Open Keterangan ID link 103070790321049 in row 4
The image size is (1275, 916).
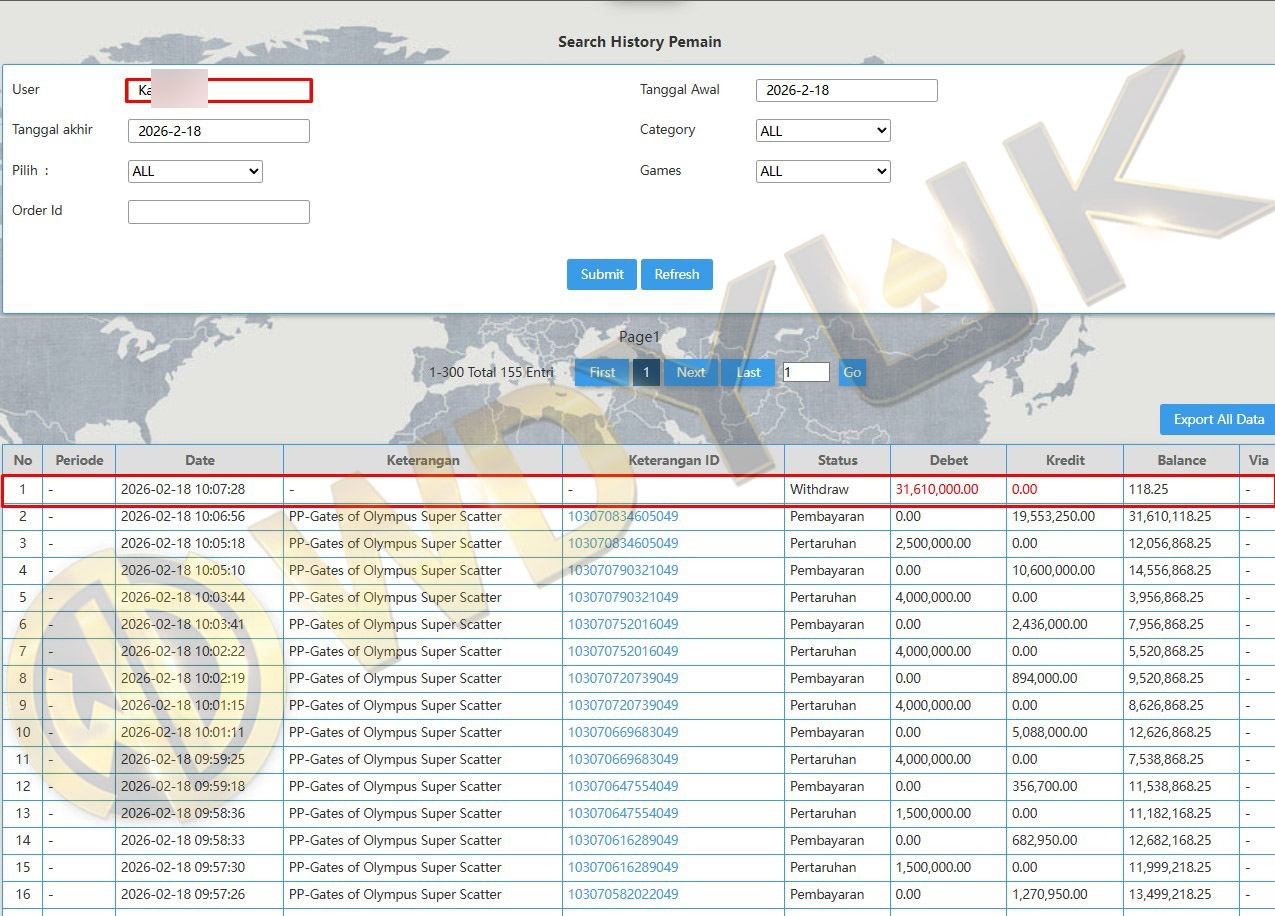[x=623, y=571]
